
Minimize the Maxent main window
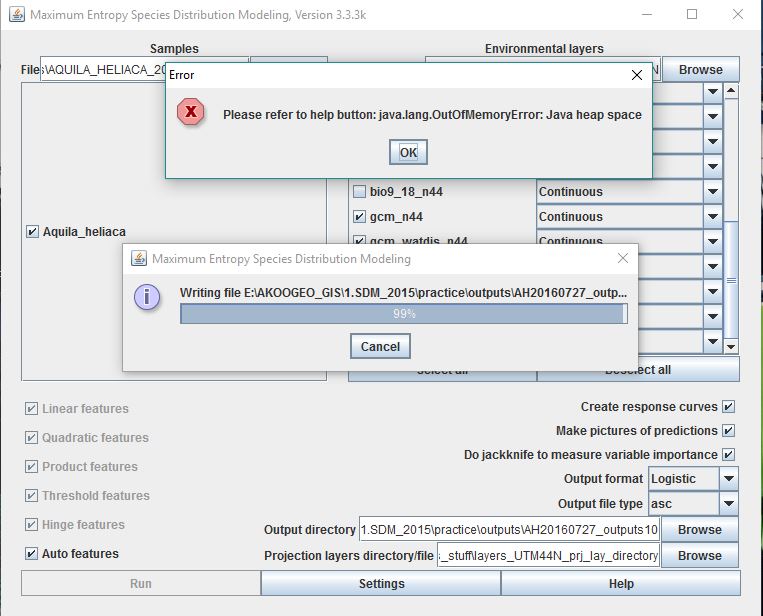[x=647, y=14]
